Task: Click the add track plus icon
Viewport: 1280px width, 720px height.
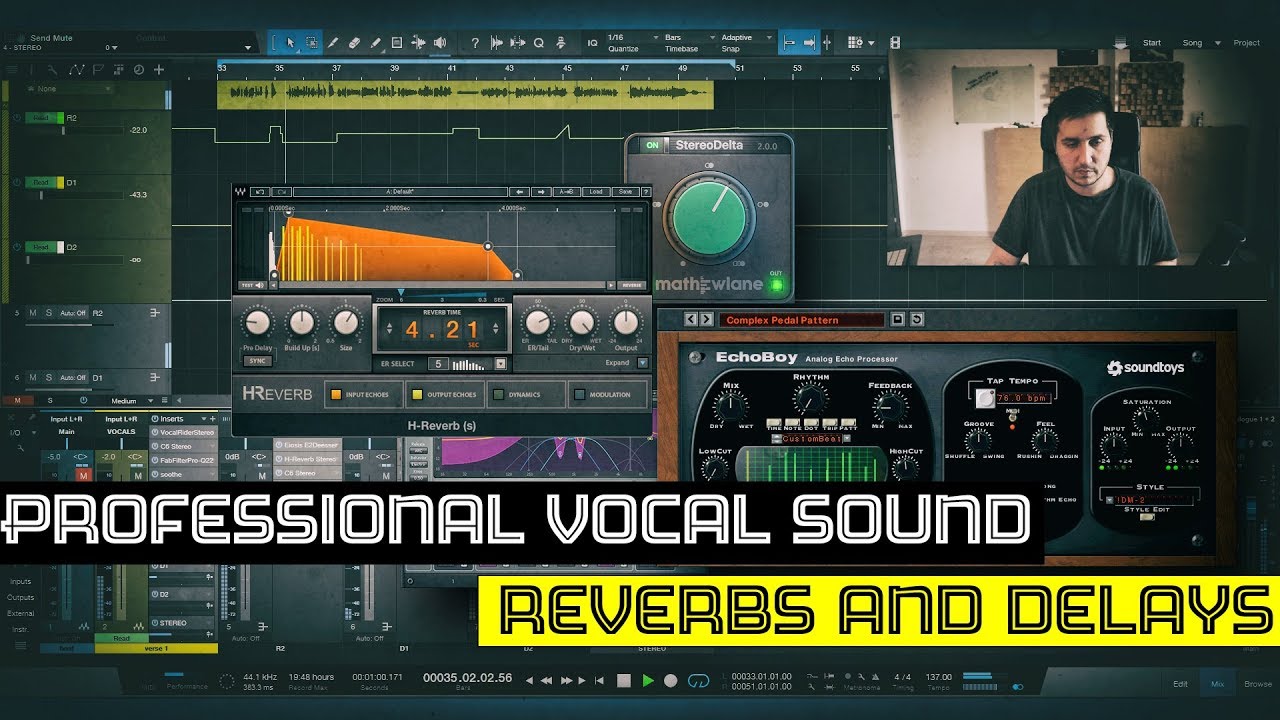Action: (158, 70)
